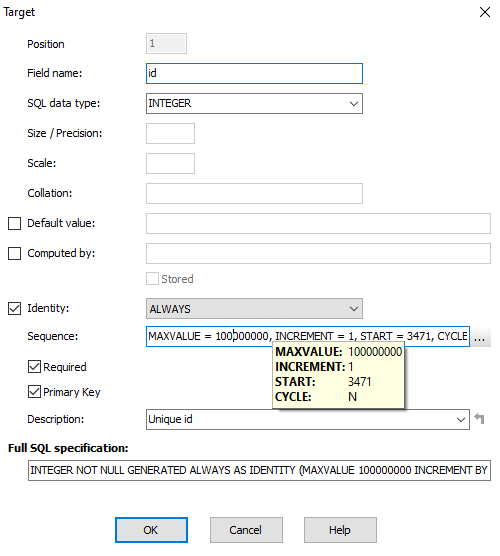The image size is (500, 556).
Task: Enable the Default value checkbox
Action: click(x=15, y=223)
